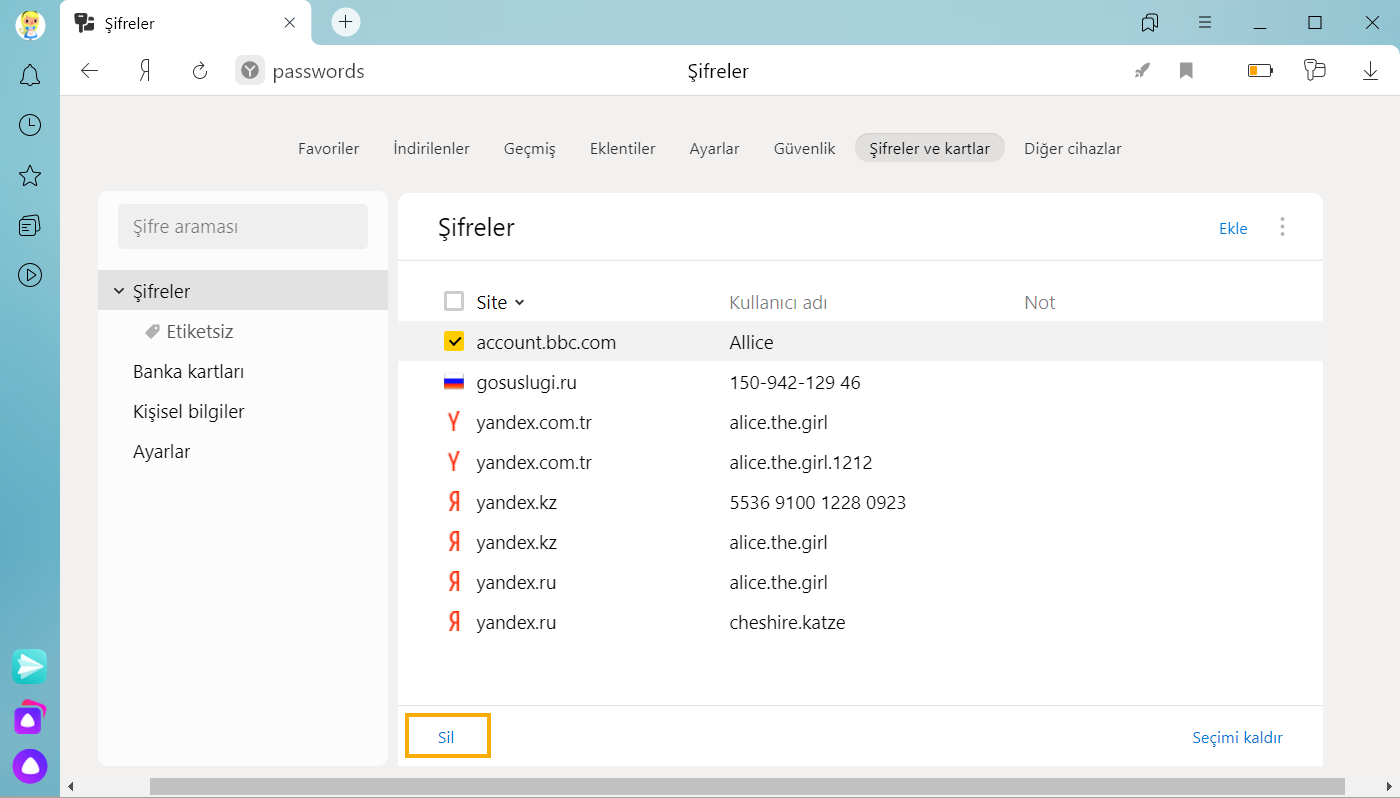
Task: Open the Alice chat app icon
Action: (x=30, y=717)
